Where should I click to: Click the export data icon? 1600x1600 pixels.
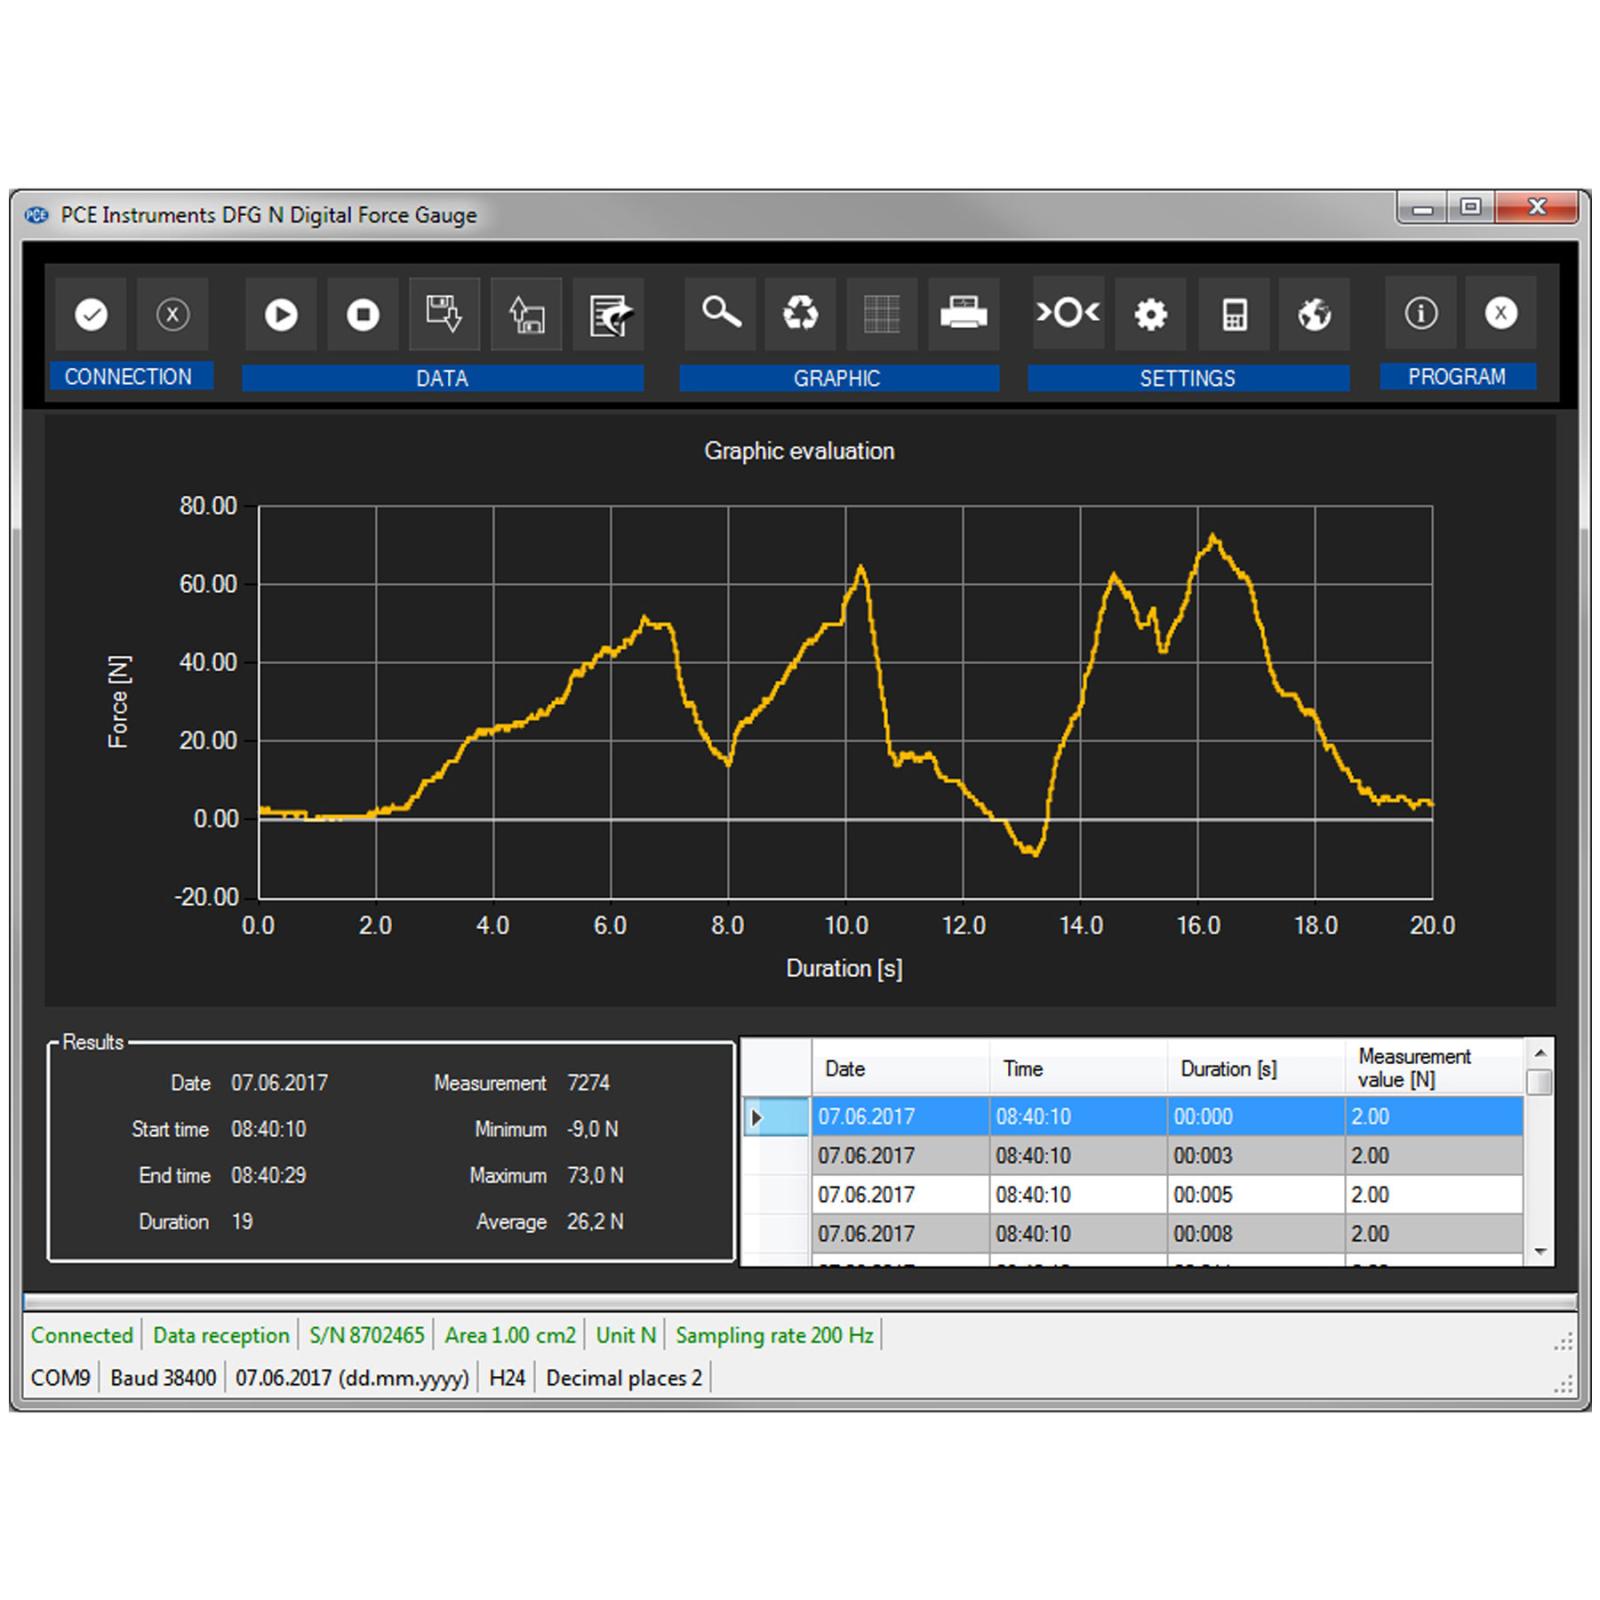[x=609, y=315]
